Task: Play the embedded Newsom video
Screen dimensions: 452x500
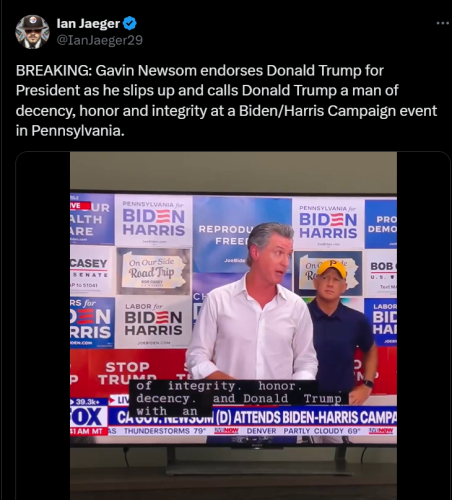Action: pos(233,326)
